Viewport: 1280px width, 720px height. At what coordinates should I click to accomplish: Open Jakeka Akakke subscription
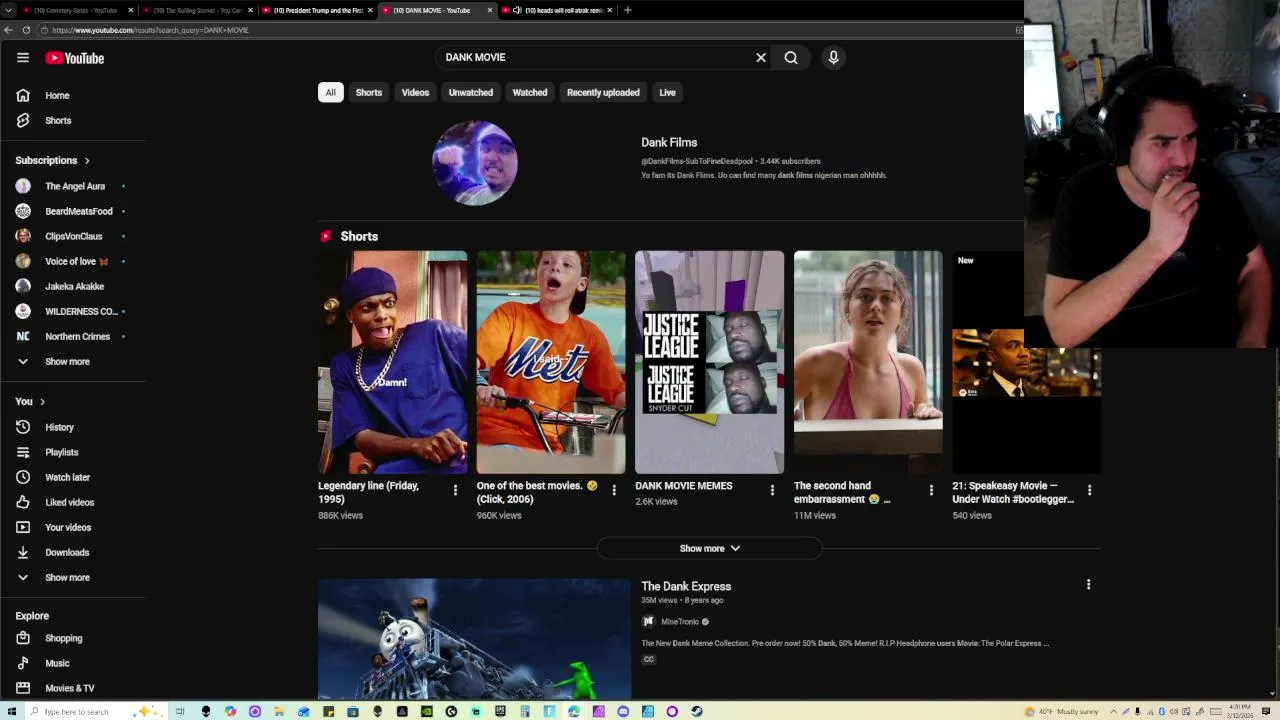point(73,286)
